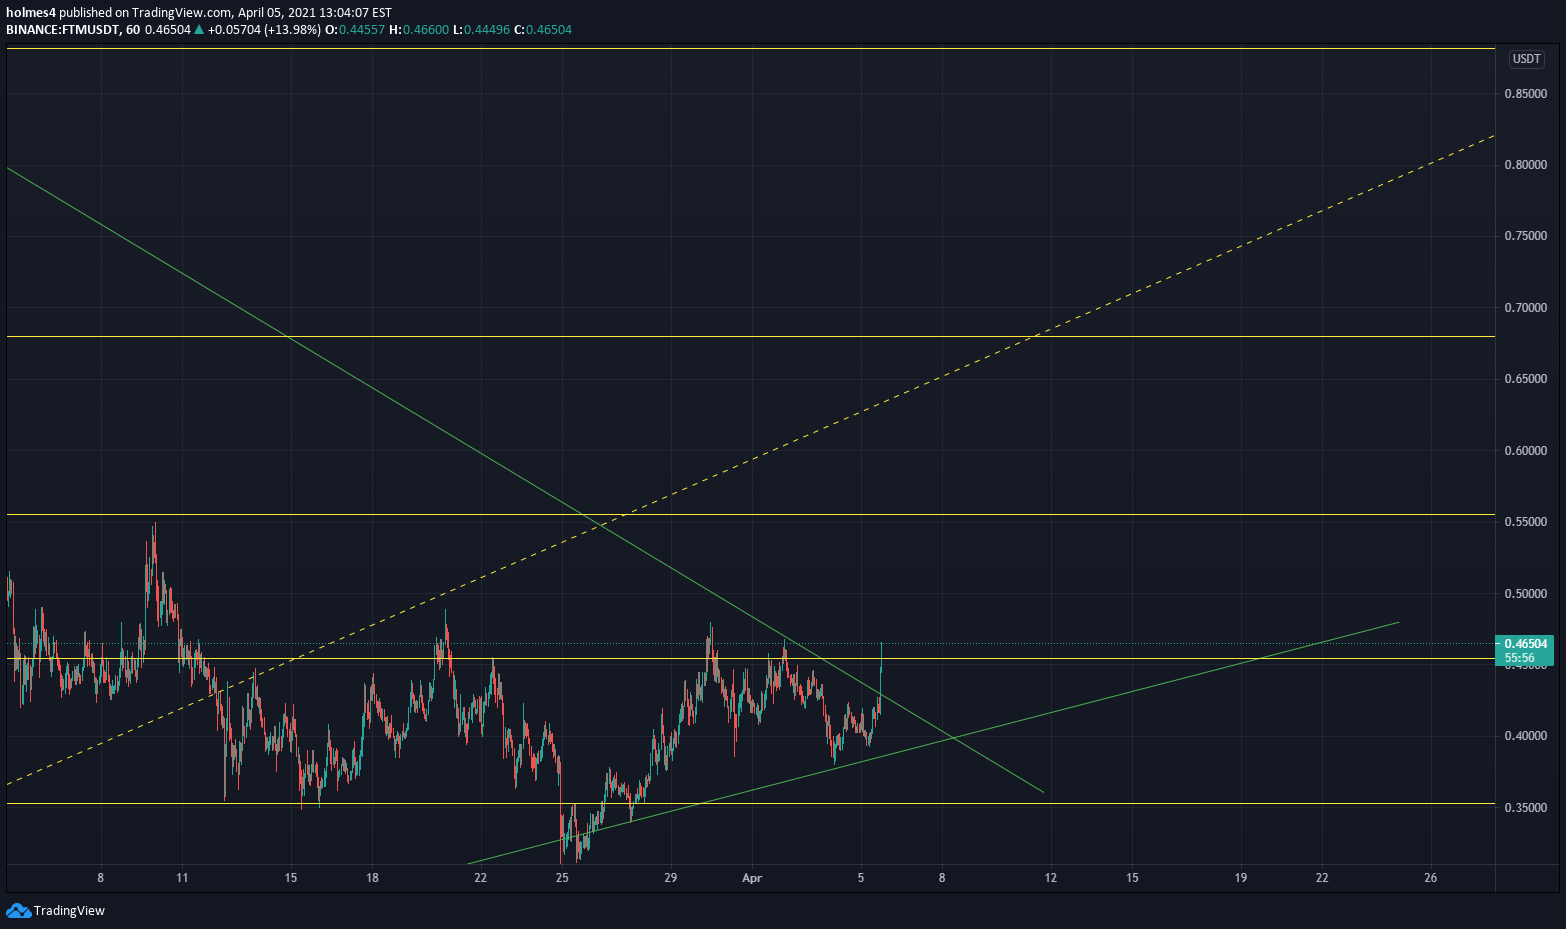Click the 0.50000 price axis label
The image size is (1566, 929).
coord(1525,594)
